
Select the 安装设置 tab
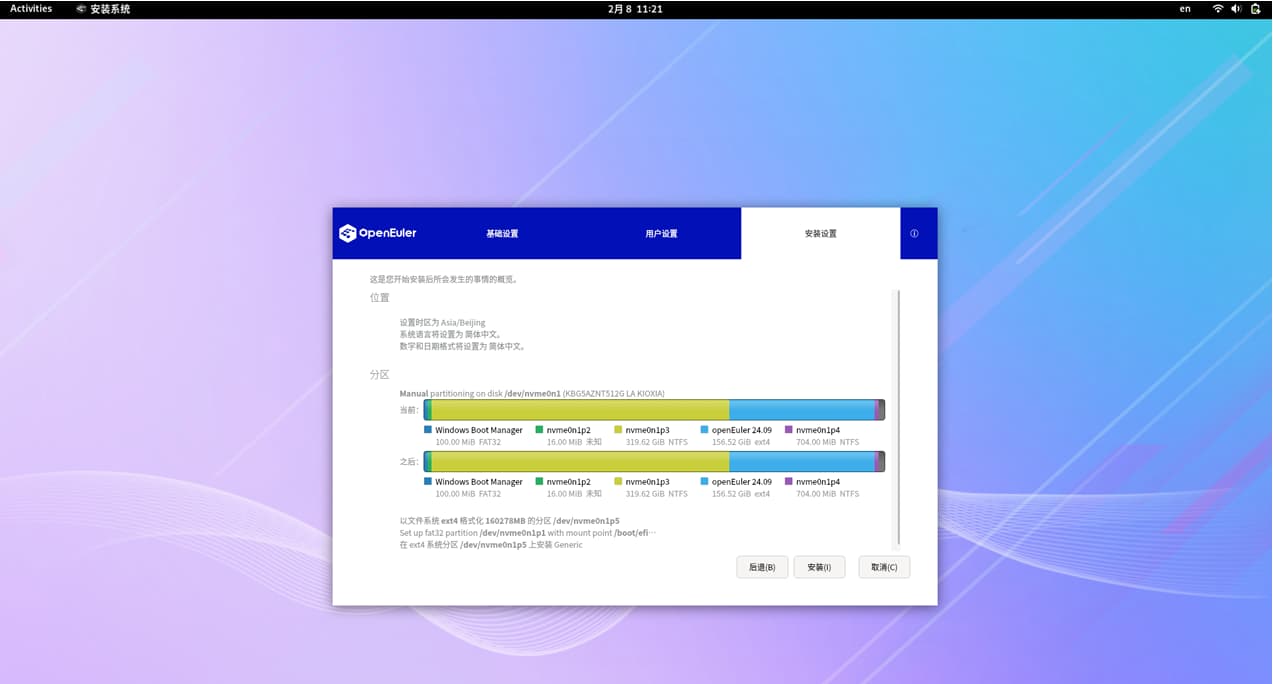(820, 234)
